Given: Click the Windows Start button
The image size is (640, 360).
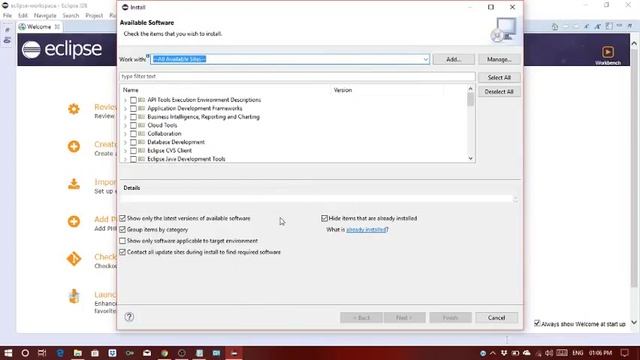Looking at the screenshot, I should pyautogui.click(x=8, y=353).
